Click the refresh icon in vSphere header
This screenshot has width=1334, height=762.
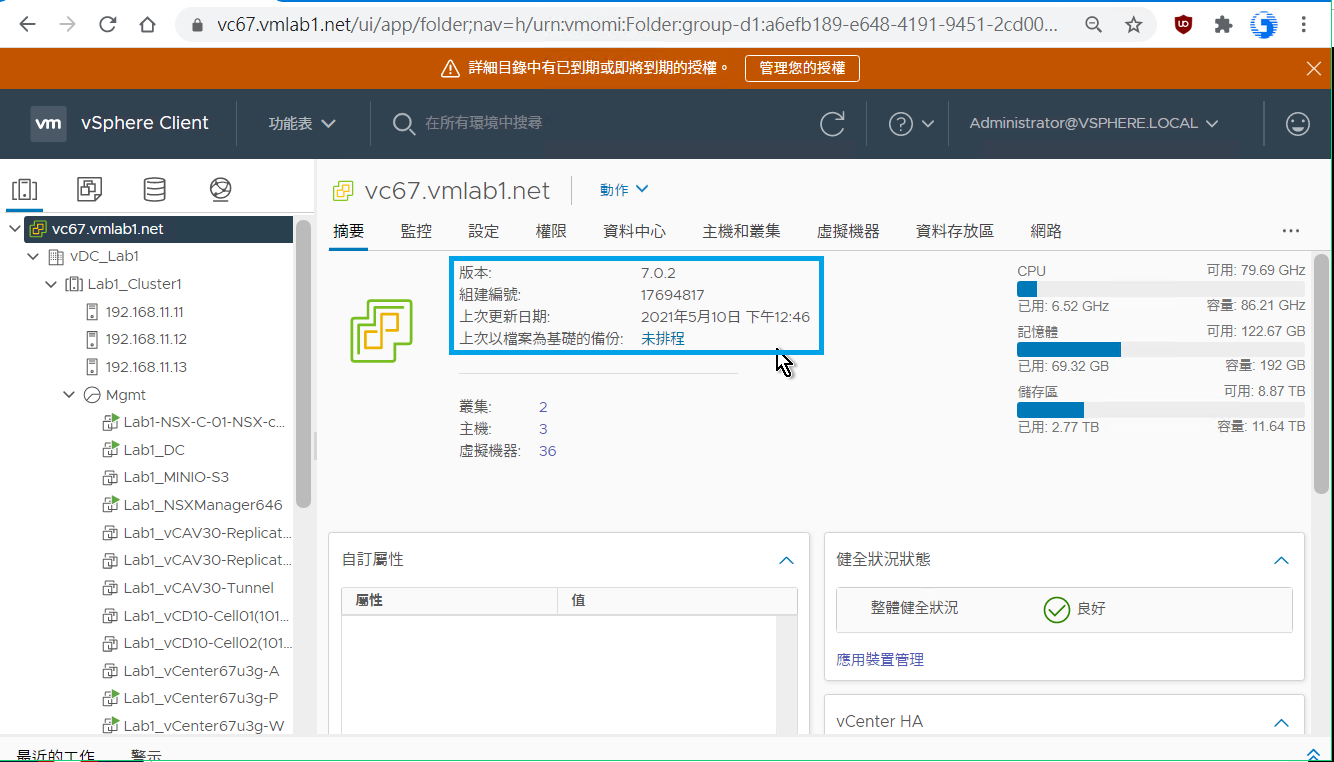coord(832,124)
